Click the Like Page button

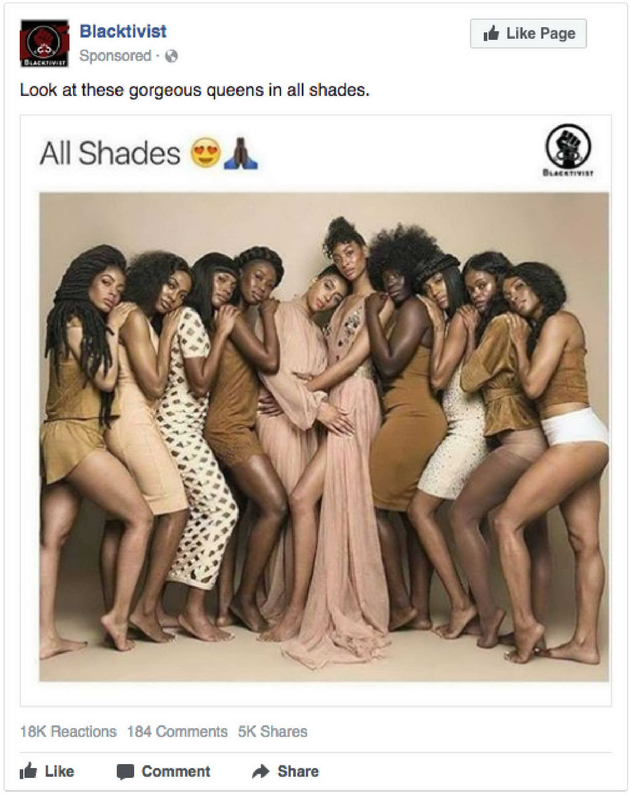(528, 34)
